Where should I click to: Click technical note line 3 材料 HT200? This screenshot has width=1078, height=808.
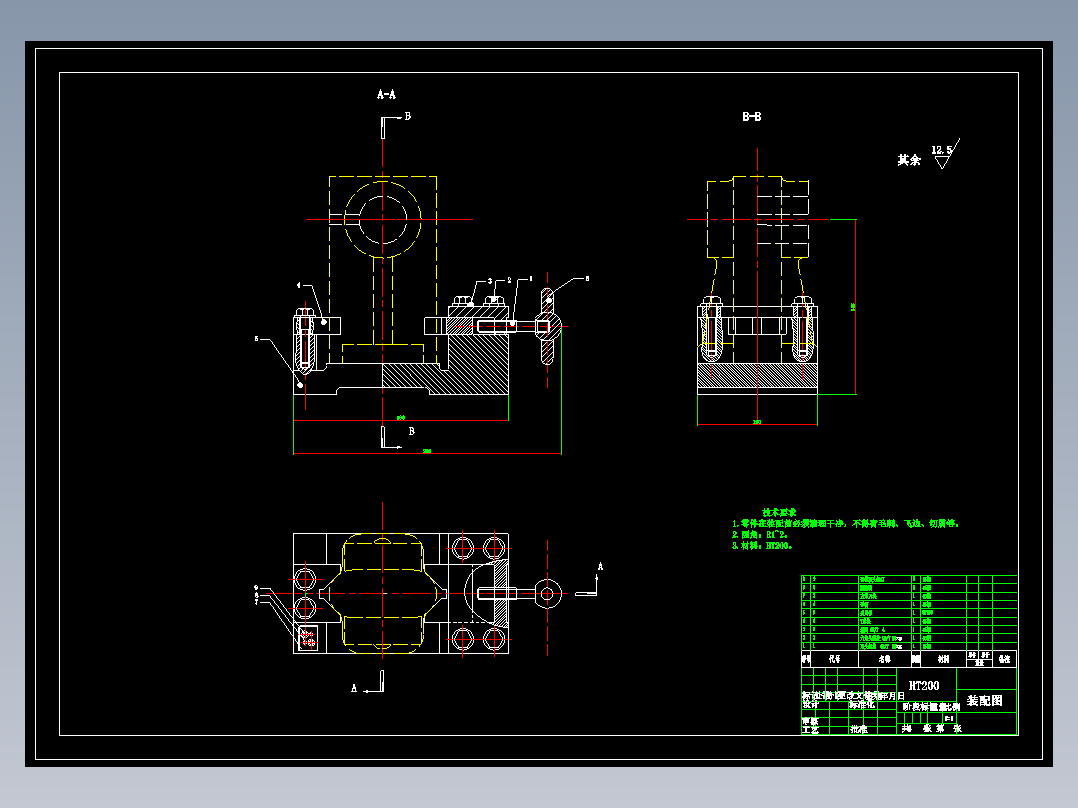click(x=762, y=545)
